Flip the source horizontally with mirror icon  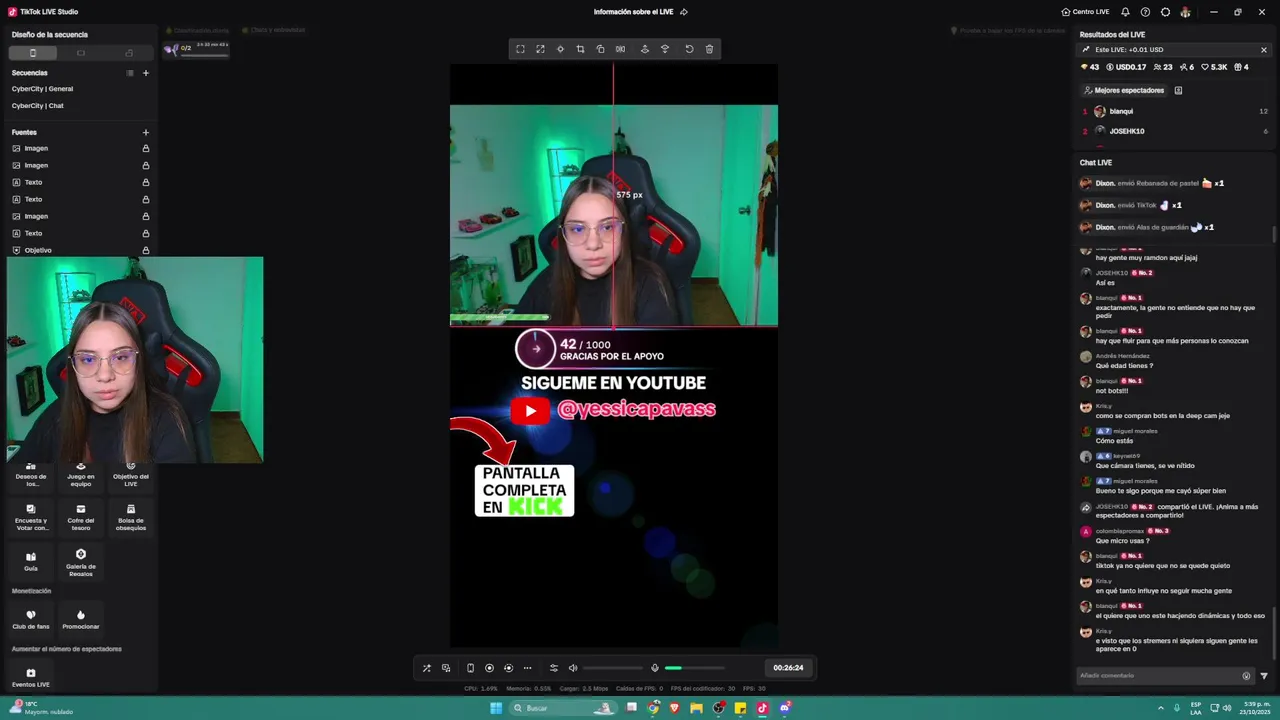click(x=620, y=49)
